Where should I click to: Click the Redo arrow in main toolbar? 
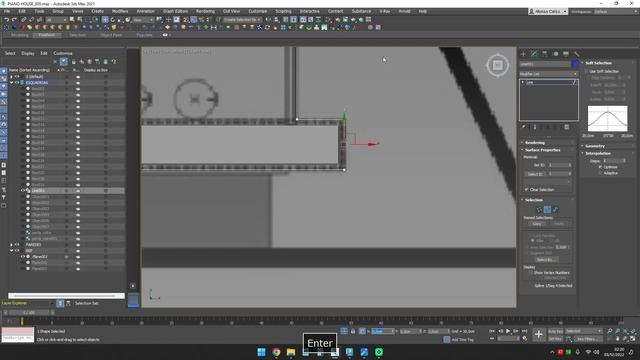coord(14,20)
